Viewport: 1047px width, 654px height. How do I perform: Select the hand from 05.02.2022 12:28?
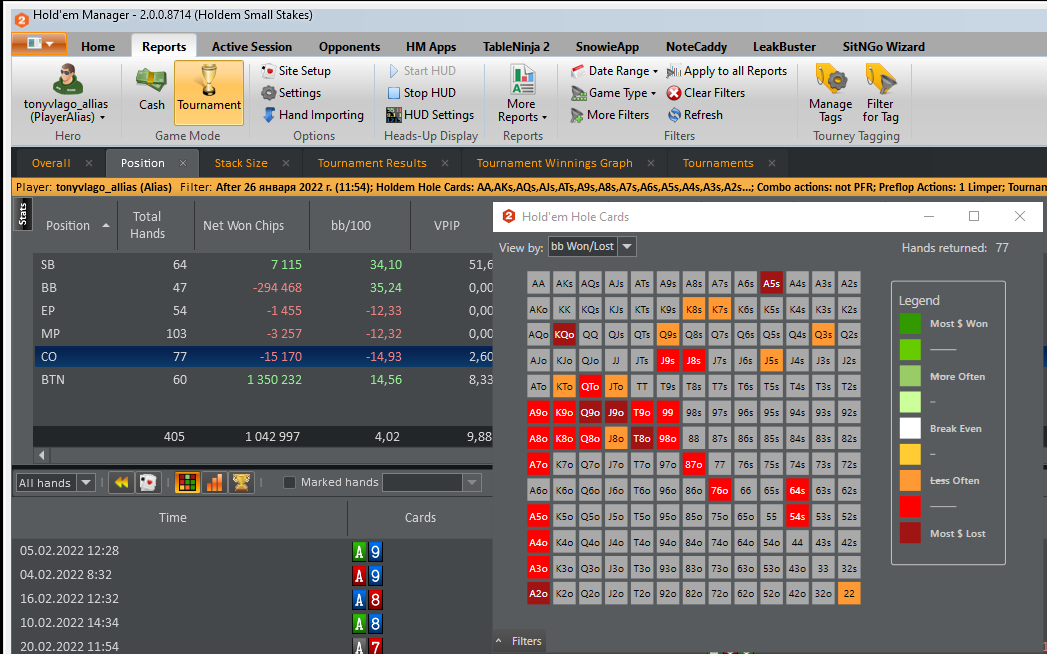click(252, 551)
